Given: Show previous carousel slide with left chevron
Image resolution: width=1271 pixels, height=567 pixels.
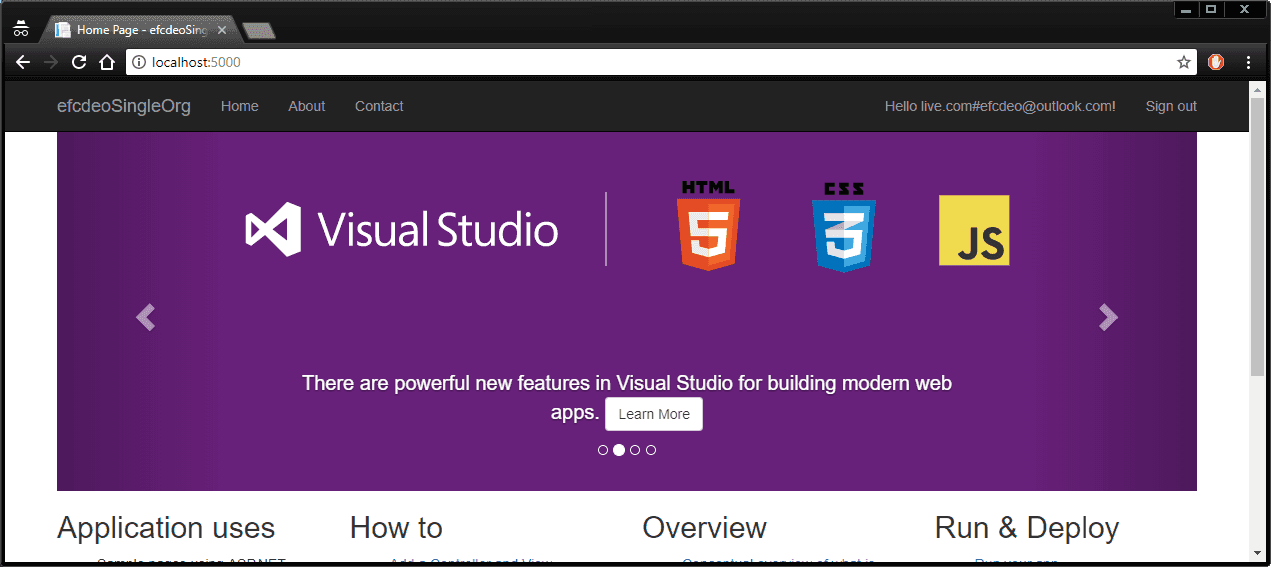Looking at the screenshot, I should 146,317.
